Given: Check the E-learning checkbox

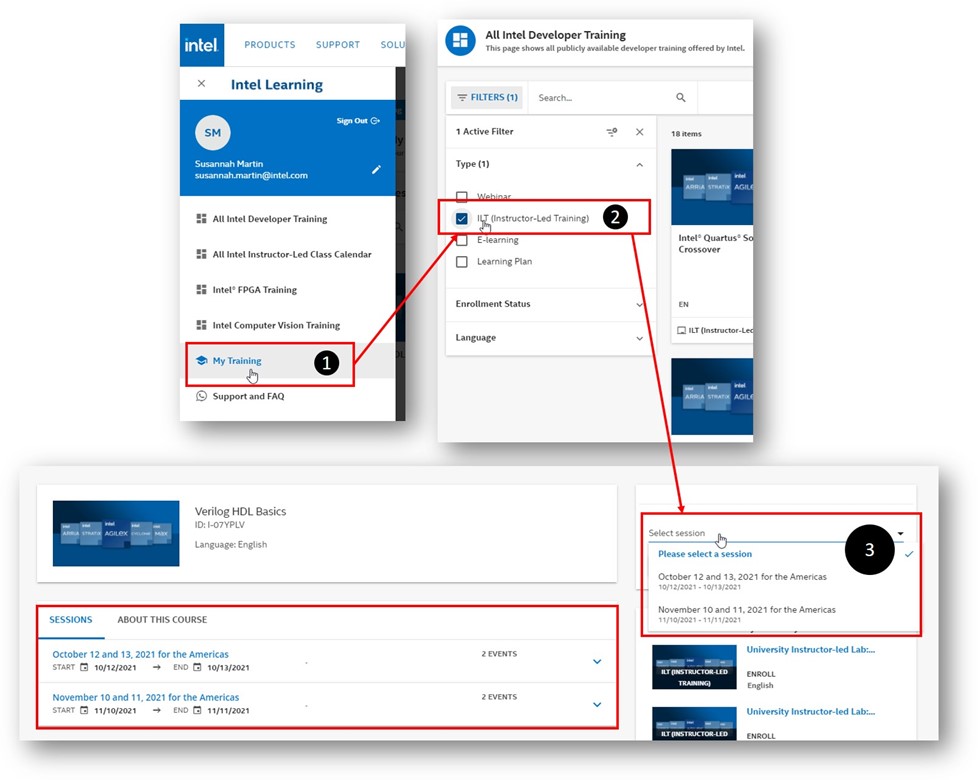Looking at the screenshot, I should coord(462,240).
